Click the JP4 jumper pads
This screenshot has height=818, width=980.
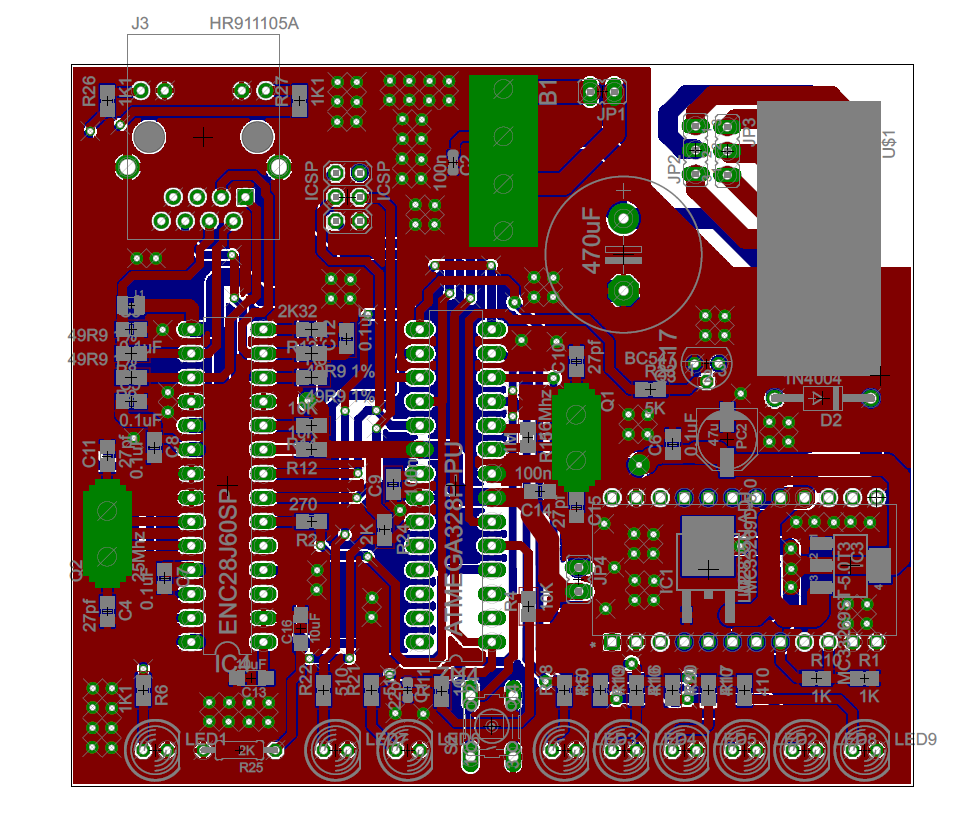(x=577, y=580)
